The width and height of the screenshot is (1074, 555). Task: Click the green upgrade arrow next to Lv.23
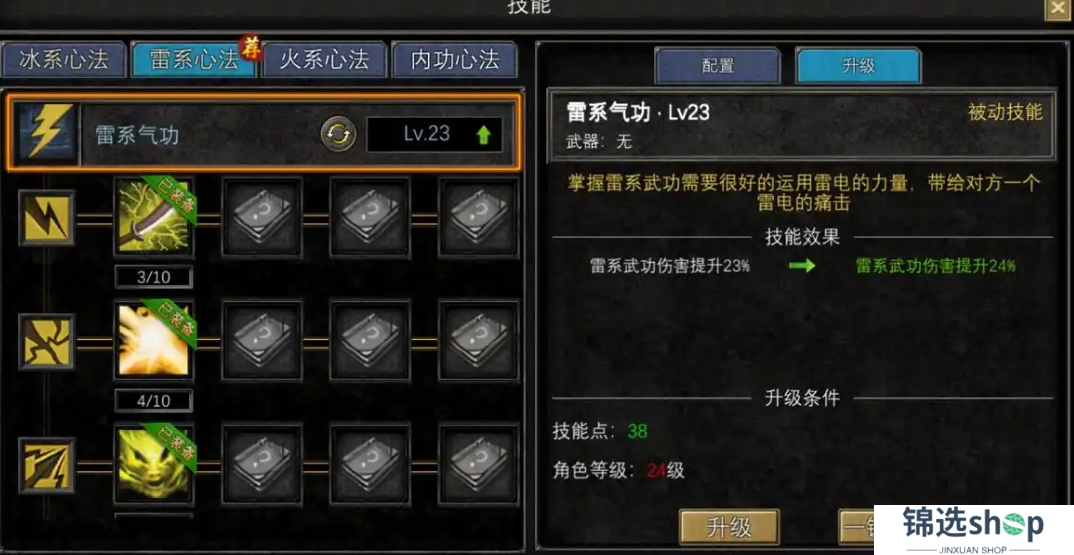pyautogui.click(x=484, y=135)
